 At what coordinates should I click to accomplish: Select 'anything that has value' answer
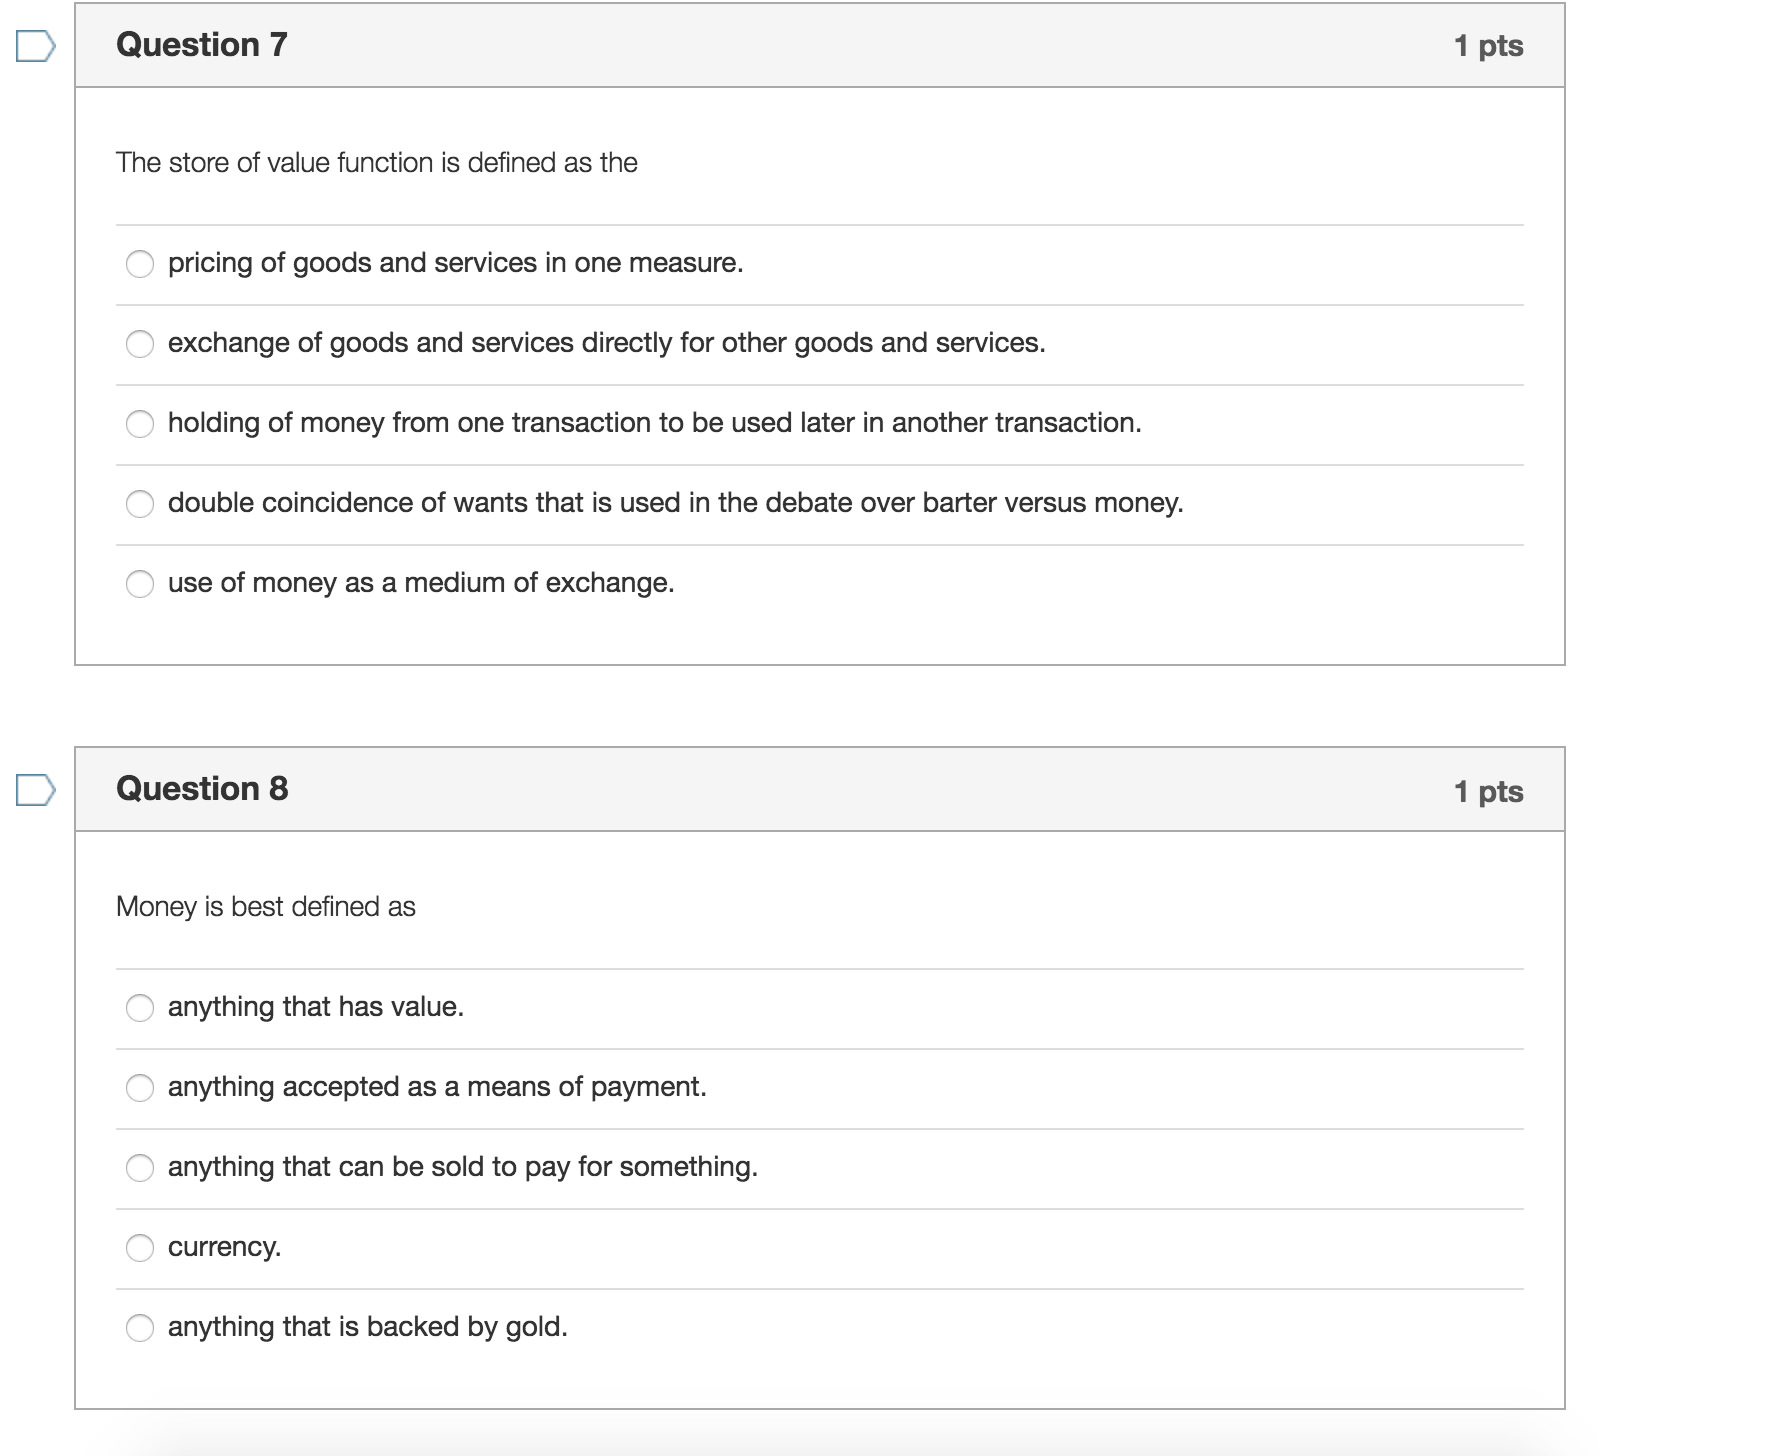coord(140,1008)
